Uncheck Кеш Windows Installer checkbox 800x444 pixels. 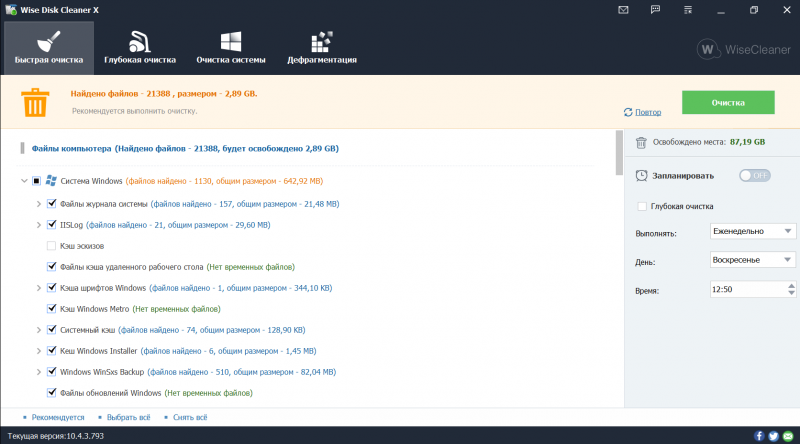point(51,351)
